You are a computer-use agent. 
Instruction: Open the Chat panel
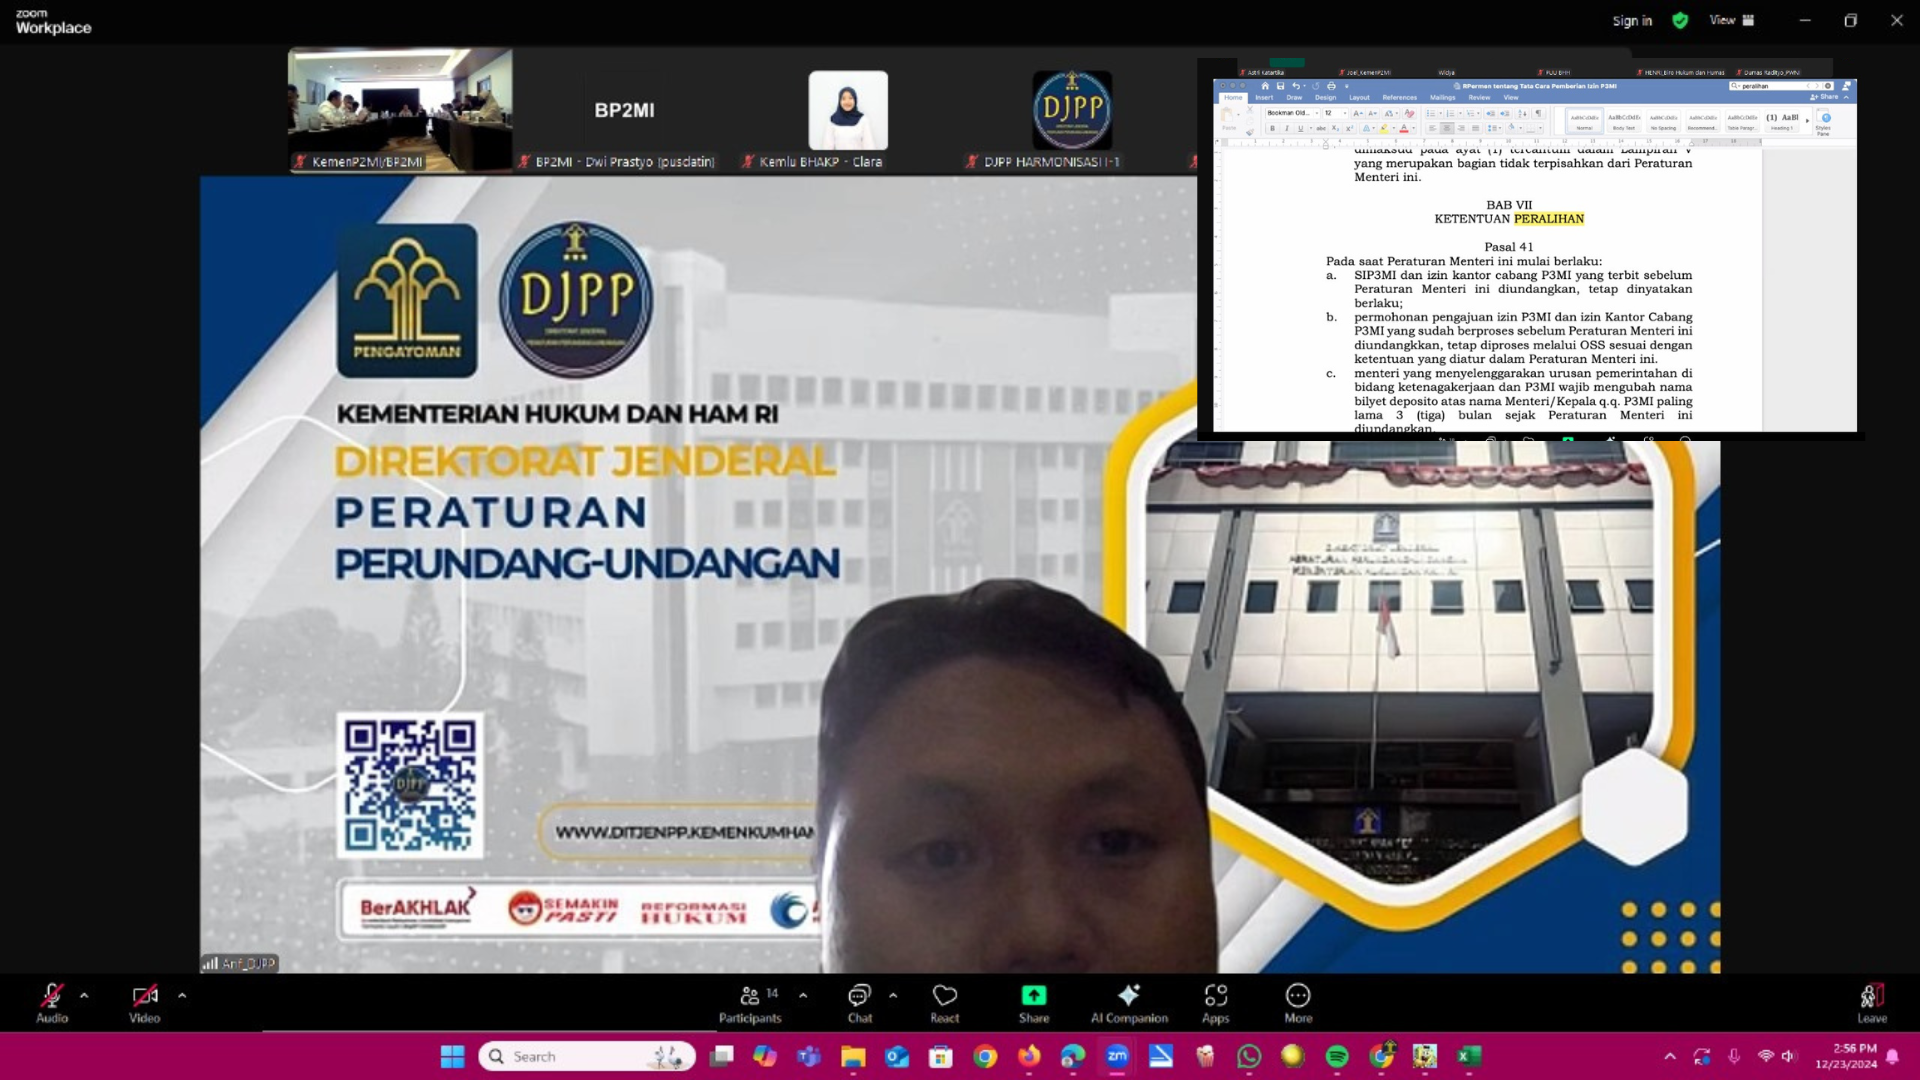pyautogui.click(x=860, y=1003)
